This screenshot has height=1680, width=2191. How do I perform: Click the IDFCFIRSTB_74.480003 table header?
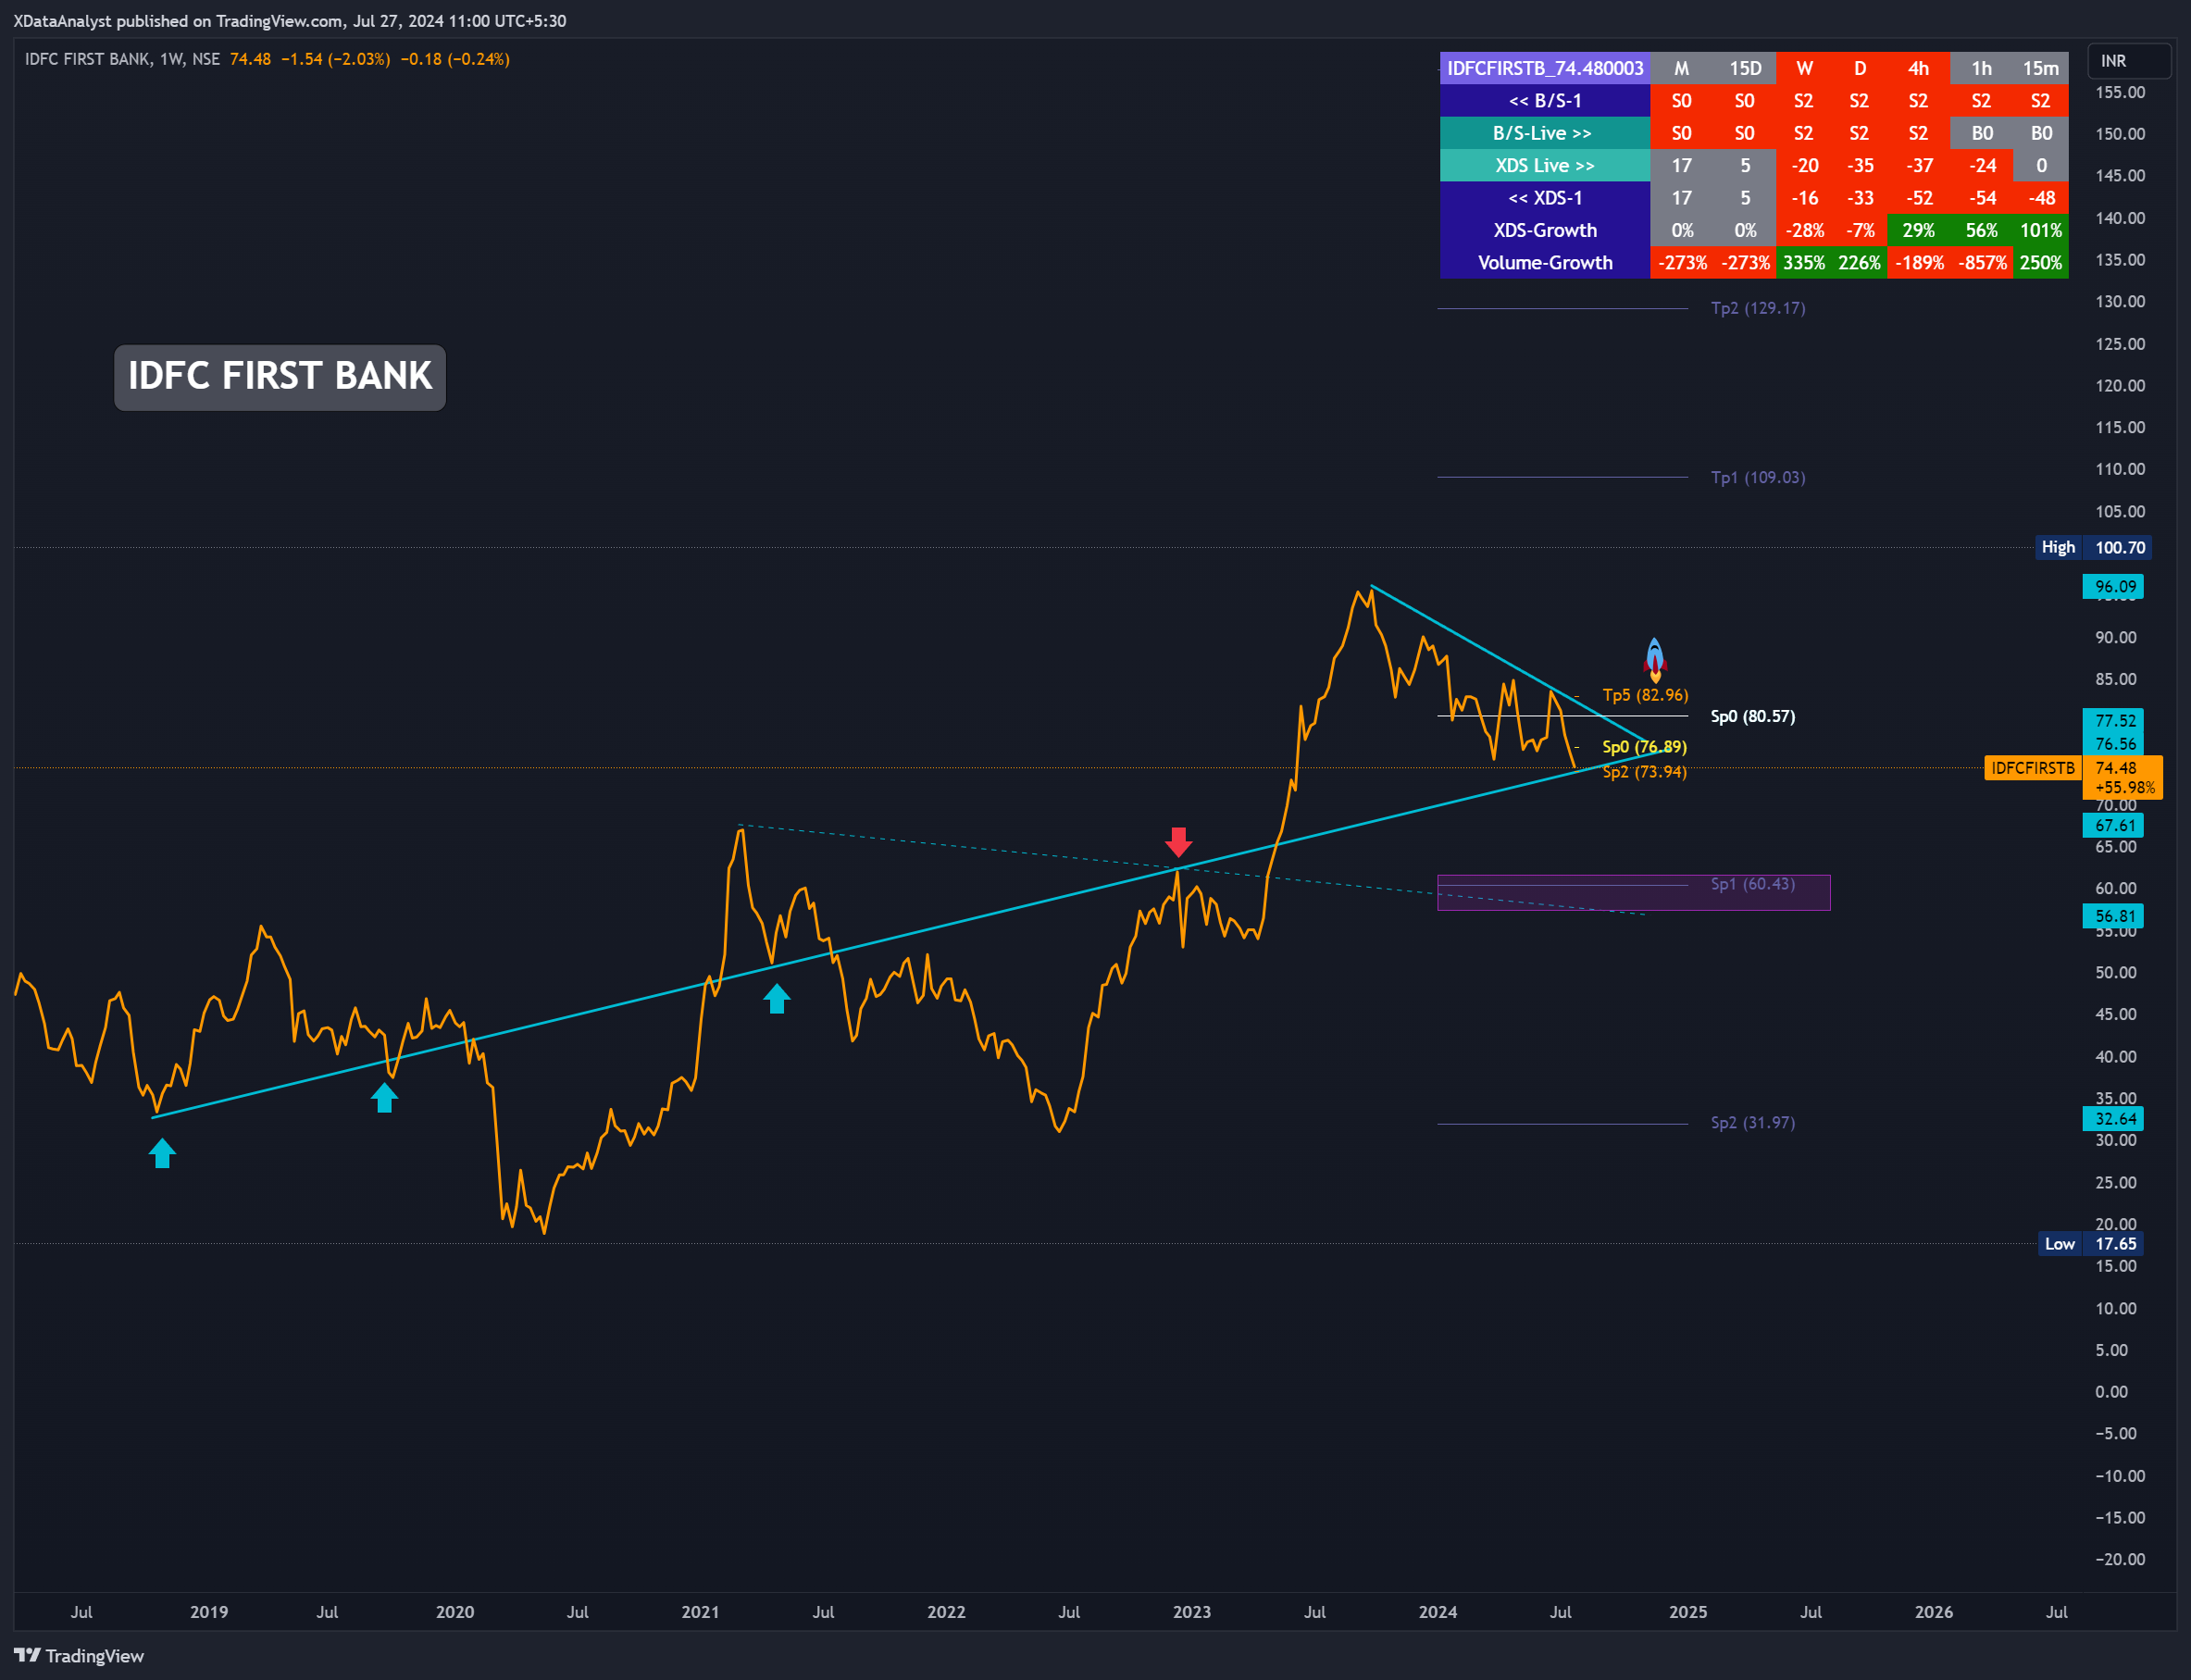pos(1545,68)
